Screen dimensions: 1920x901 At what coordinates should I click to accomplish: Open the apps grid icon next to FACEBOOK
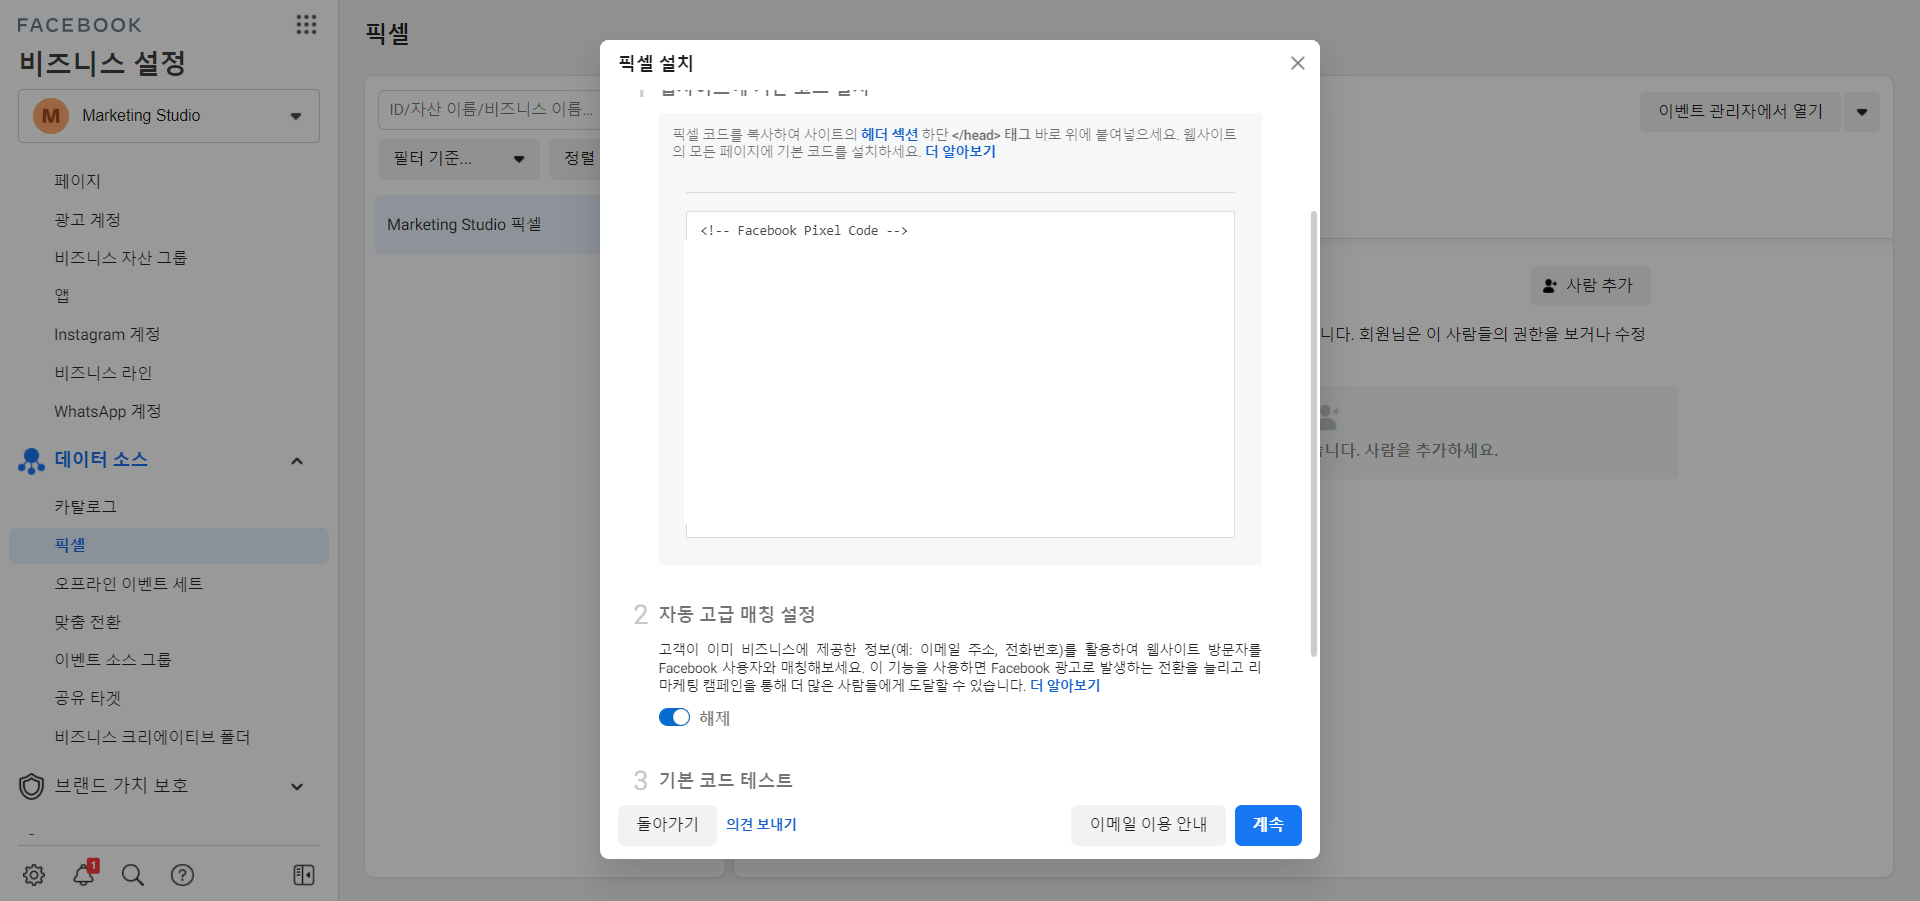click(306, 25)
